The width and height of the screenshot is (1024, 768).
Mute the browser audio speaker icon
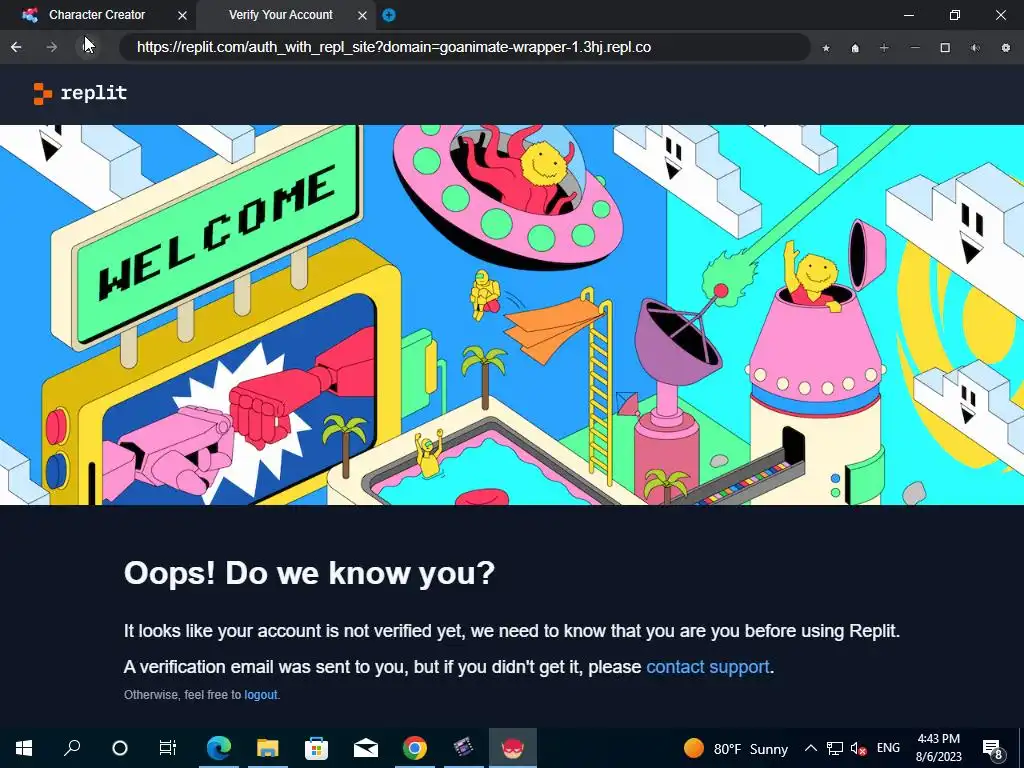(x=975, y=48)
